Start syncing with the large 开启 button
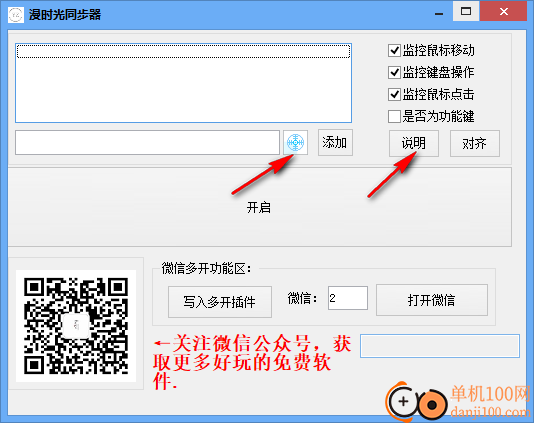This screenshot has width=534, height=423. pyautogui.click(x=260, y=207)
